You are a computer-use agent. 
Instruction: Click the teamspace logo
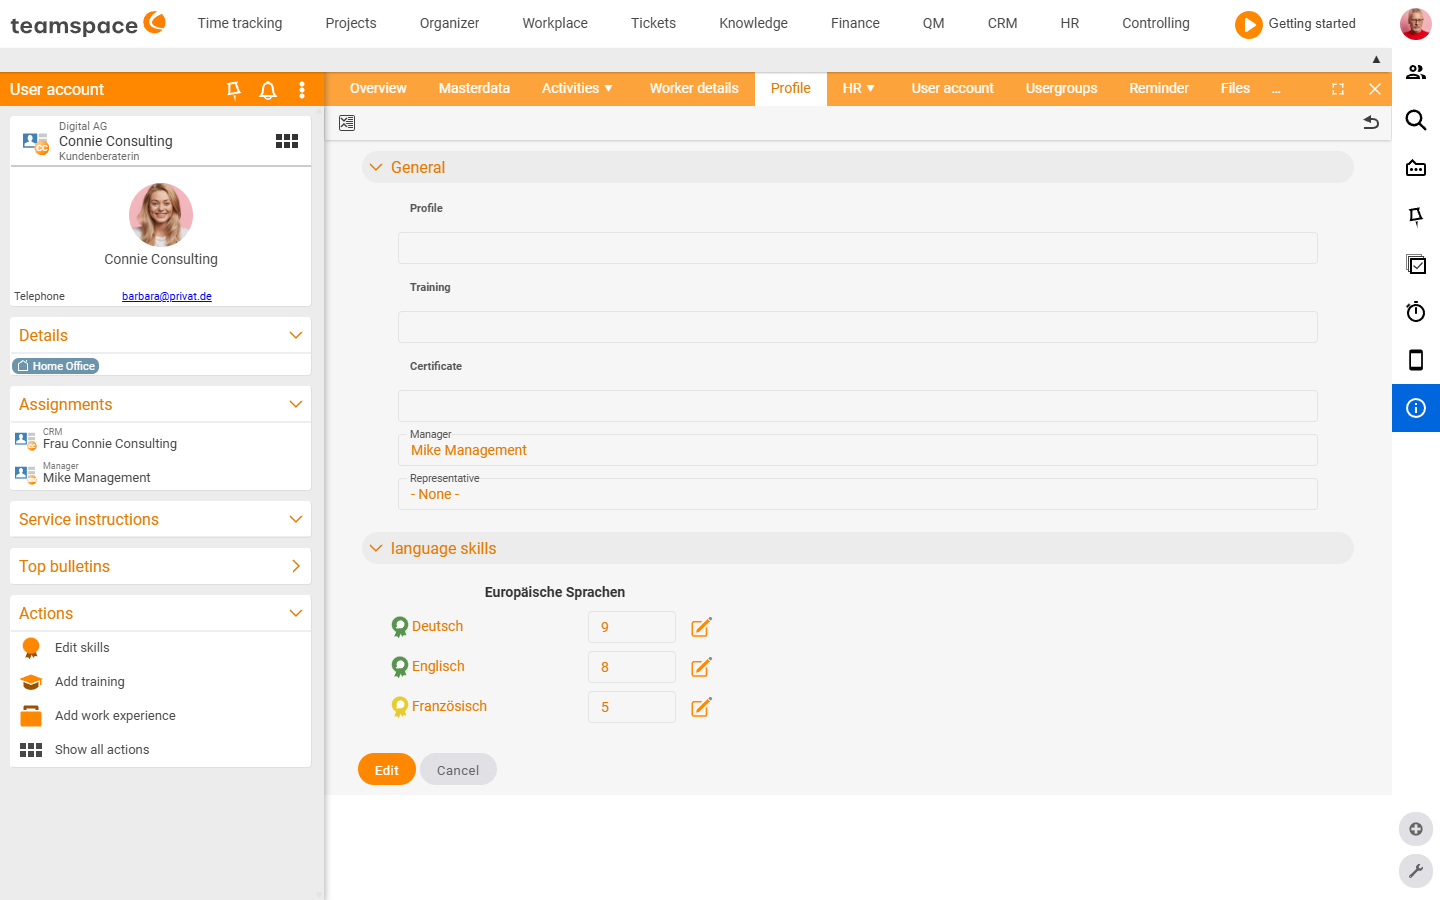[x=88, y=23]
